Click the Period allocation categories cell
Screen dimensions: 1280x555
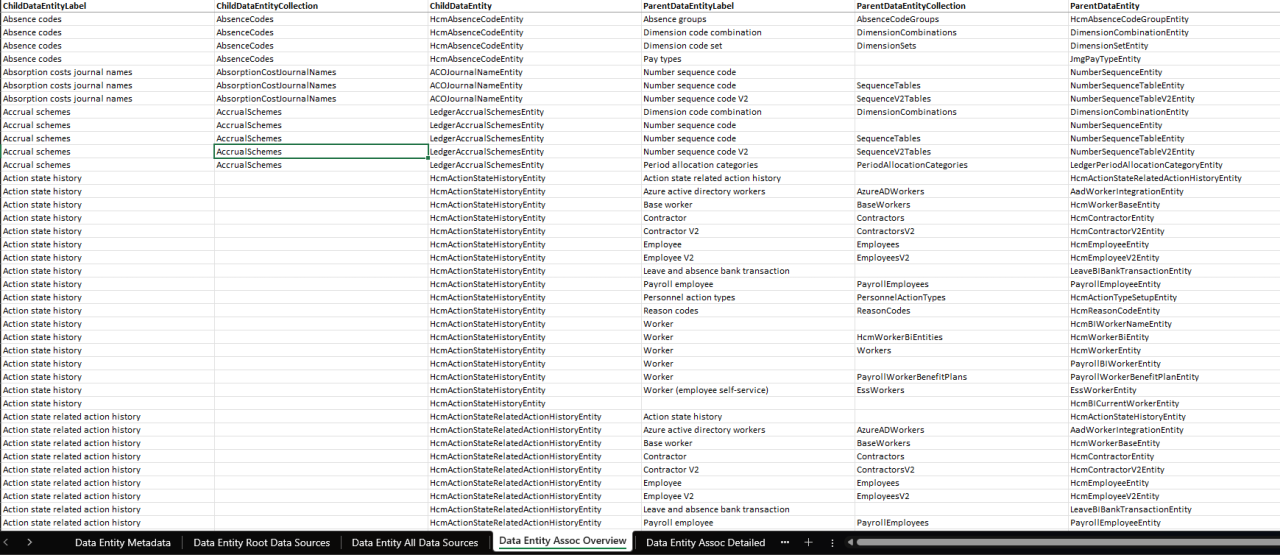tap(700, 165)
